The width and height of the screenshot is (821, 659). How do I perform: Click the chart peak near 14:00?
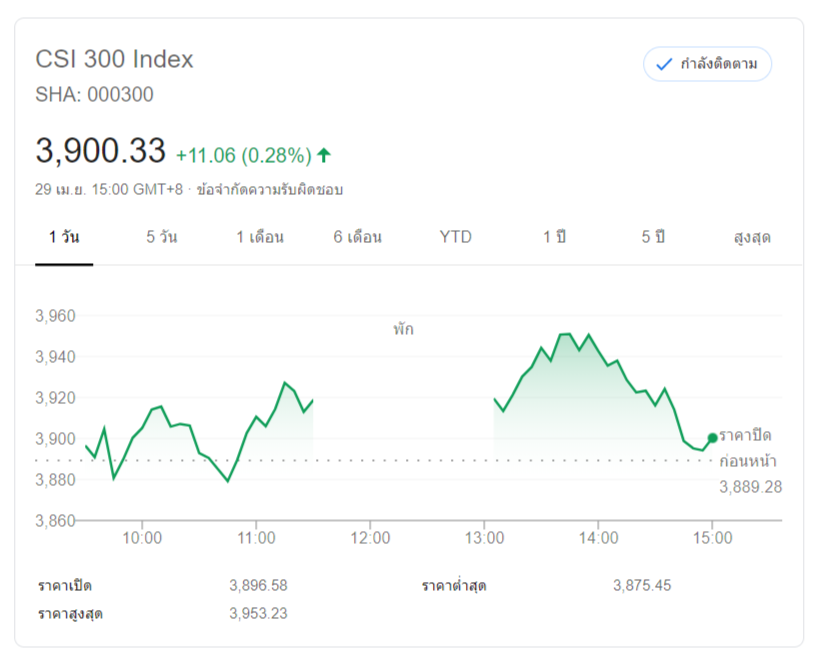click(565, 334)
